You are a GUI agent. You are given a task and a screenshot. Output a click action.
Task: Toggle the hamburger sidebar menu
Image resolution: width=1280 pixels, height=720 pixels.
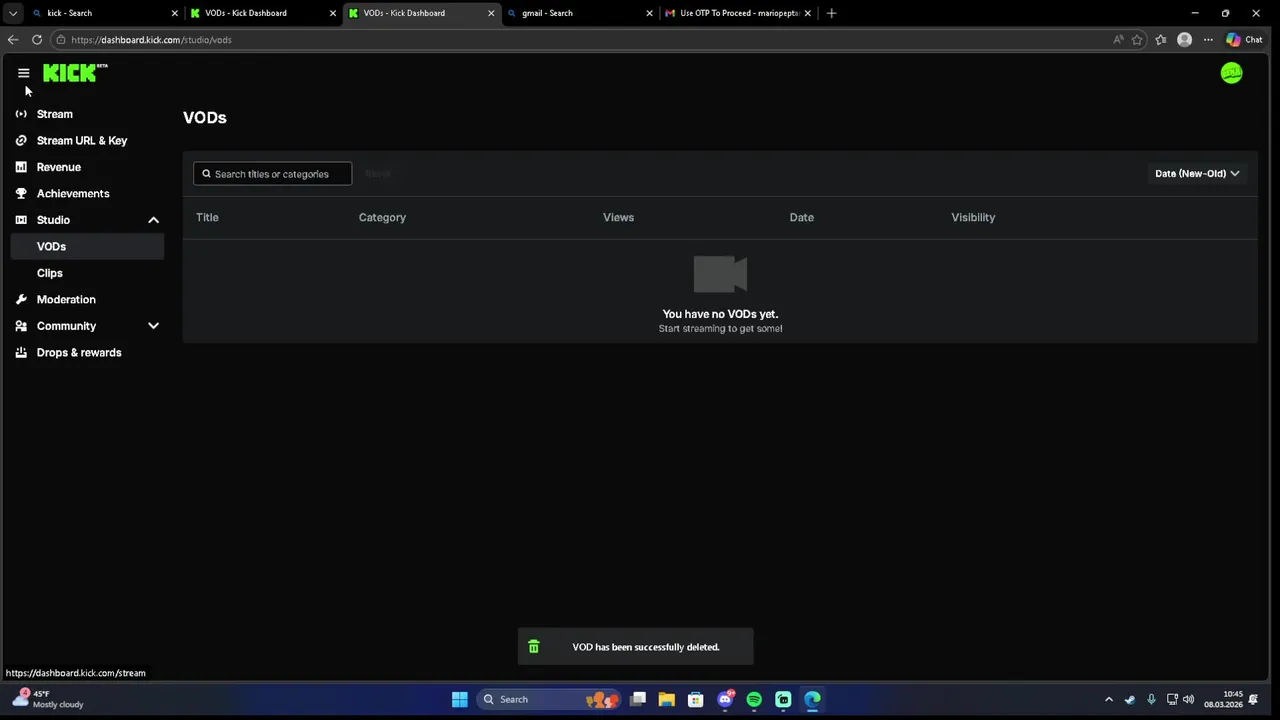(24, 73)
